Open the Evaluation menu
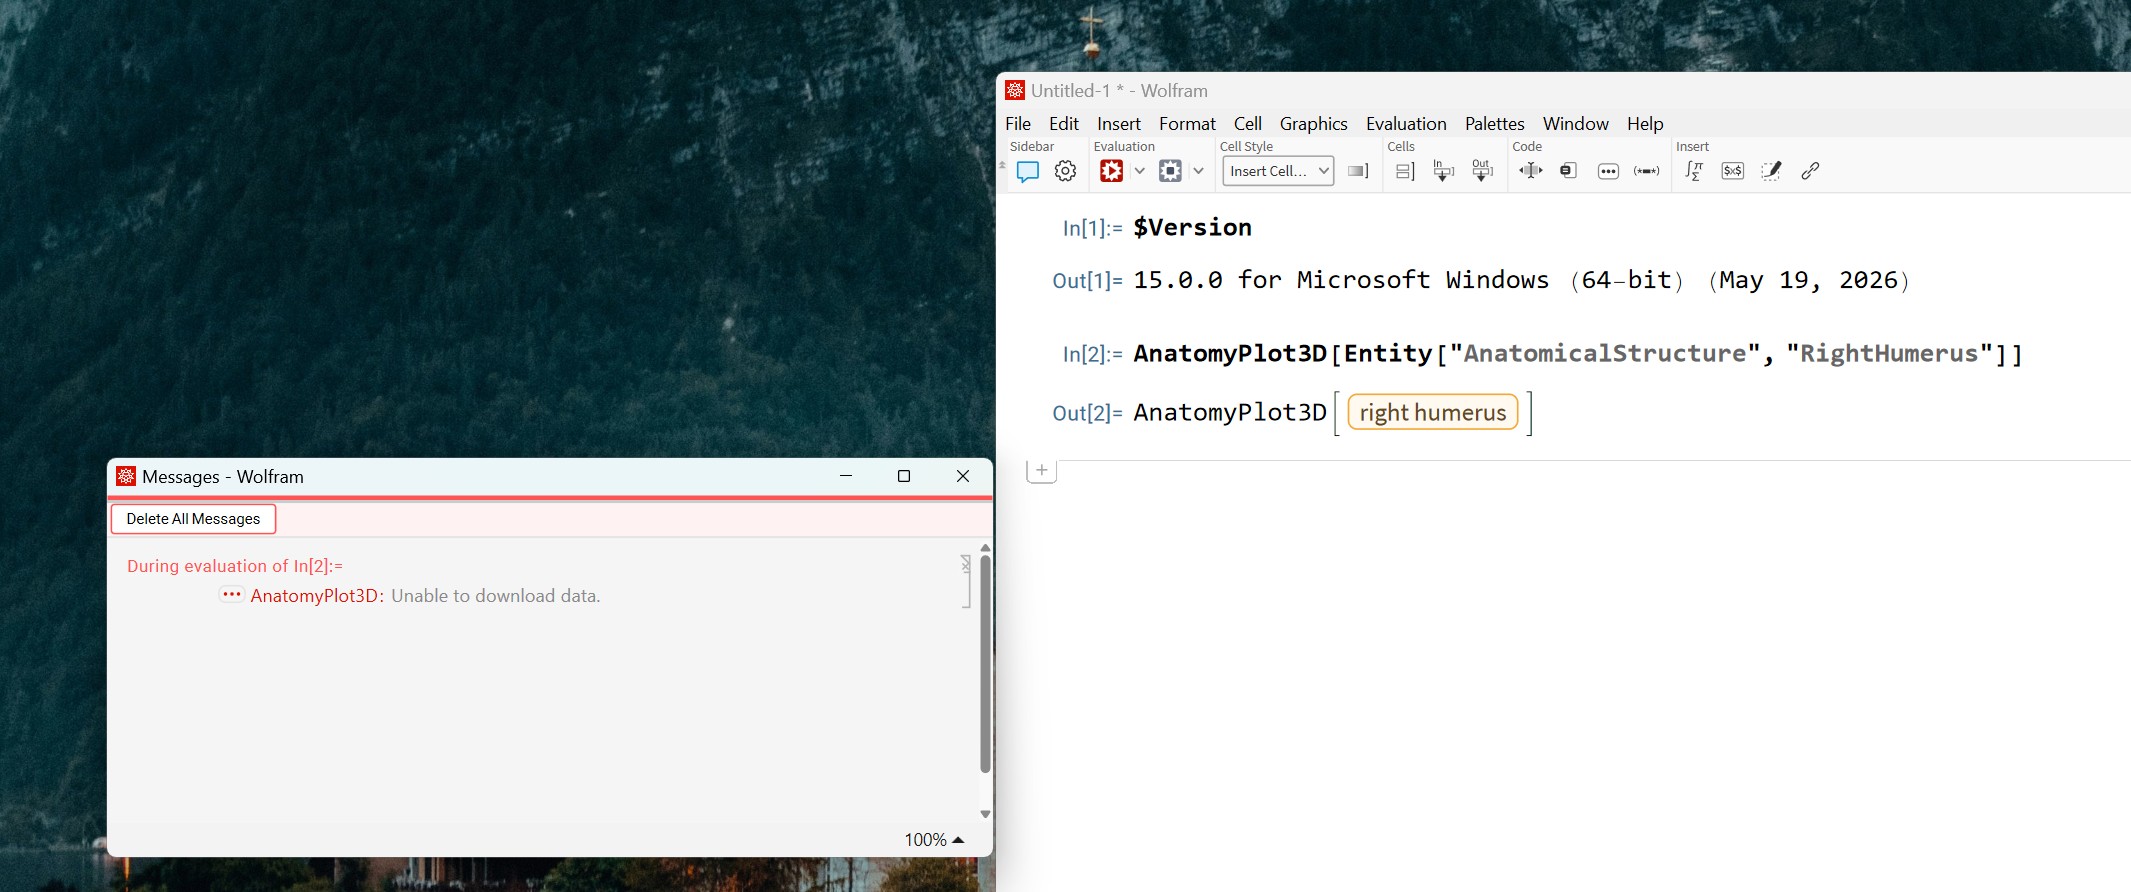The height and width of the screenshot is (892, 2131). tap(1406, 124)
